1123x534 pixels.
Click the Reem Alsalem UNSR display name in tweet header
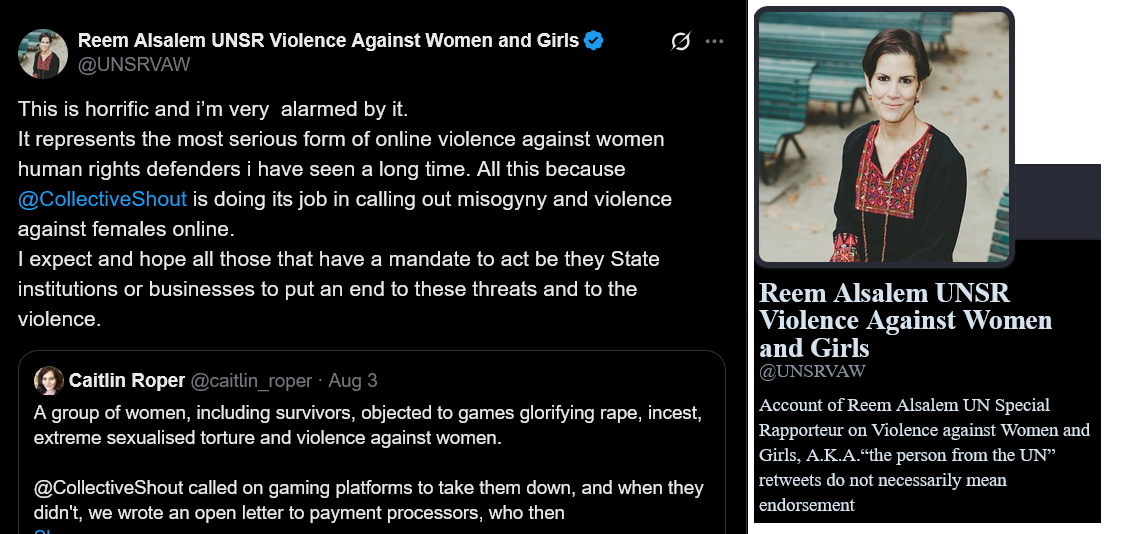click(328, 41)
